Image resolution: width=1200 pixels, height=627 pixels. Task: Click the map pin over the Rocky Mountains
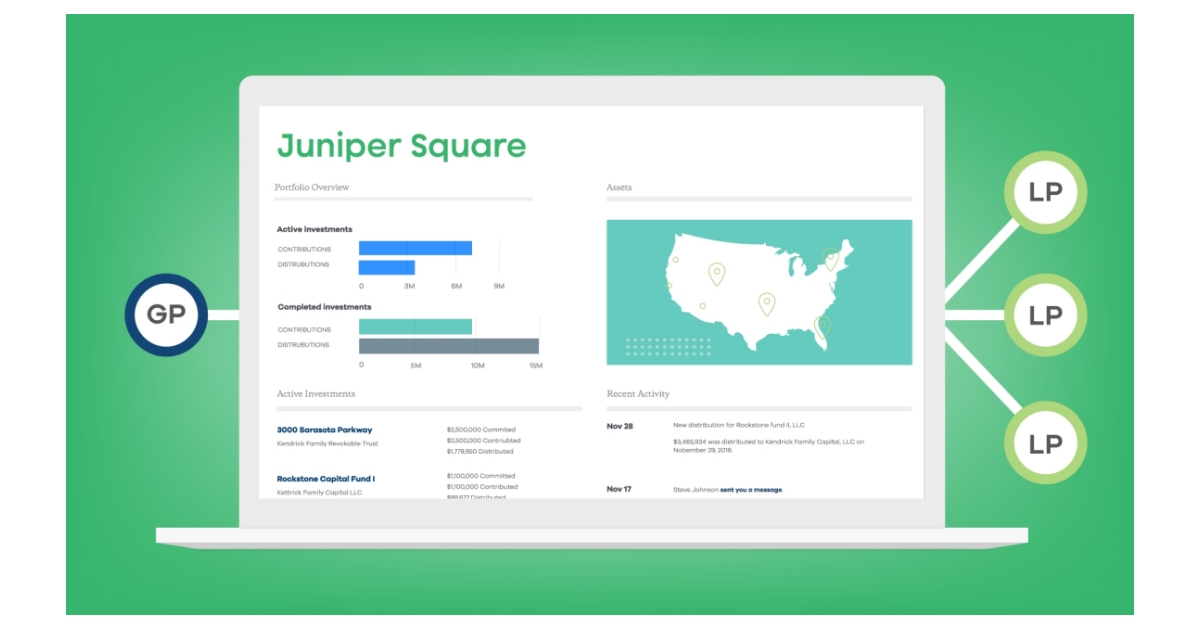point(716,270)
